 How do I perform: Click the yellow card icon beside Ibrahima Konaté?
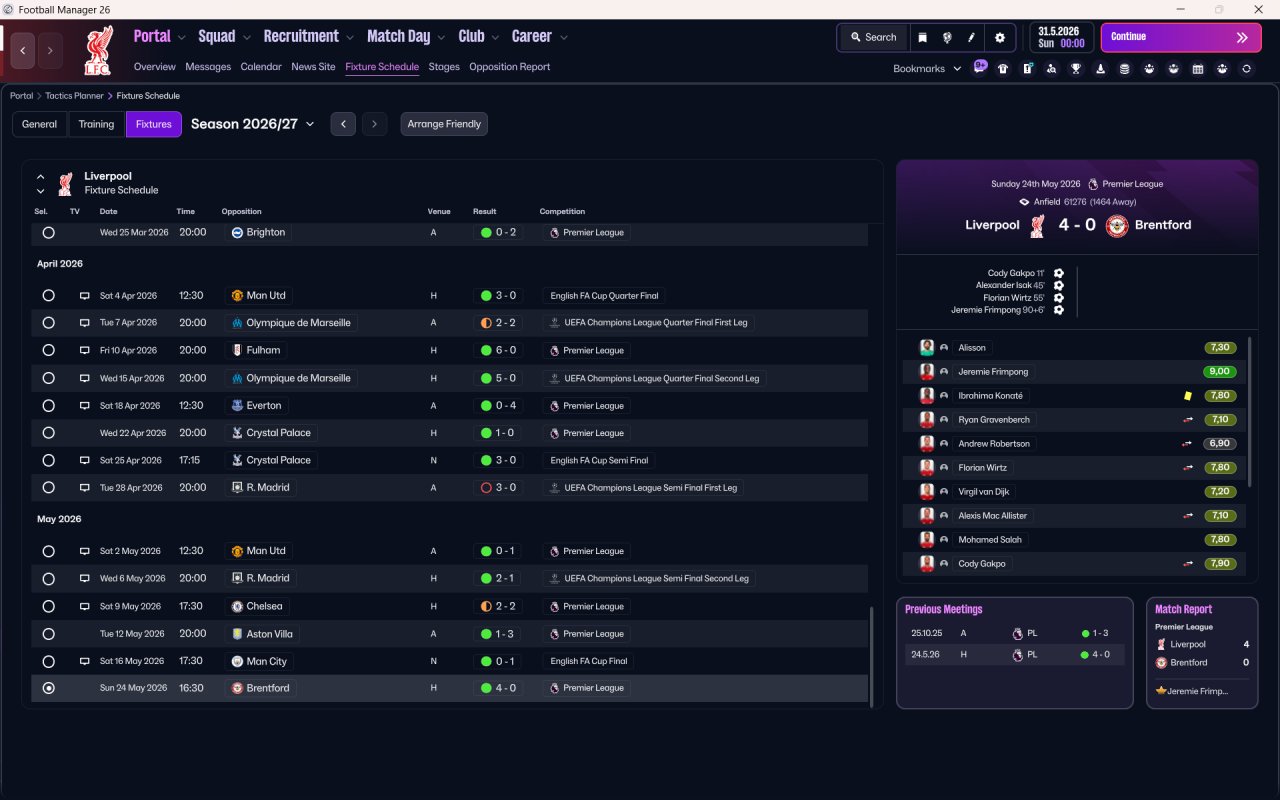point(1187,396)
